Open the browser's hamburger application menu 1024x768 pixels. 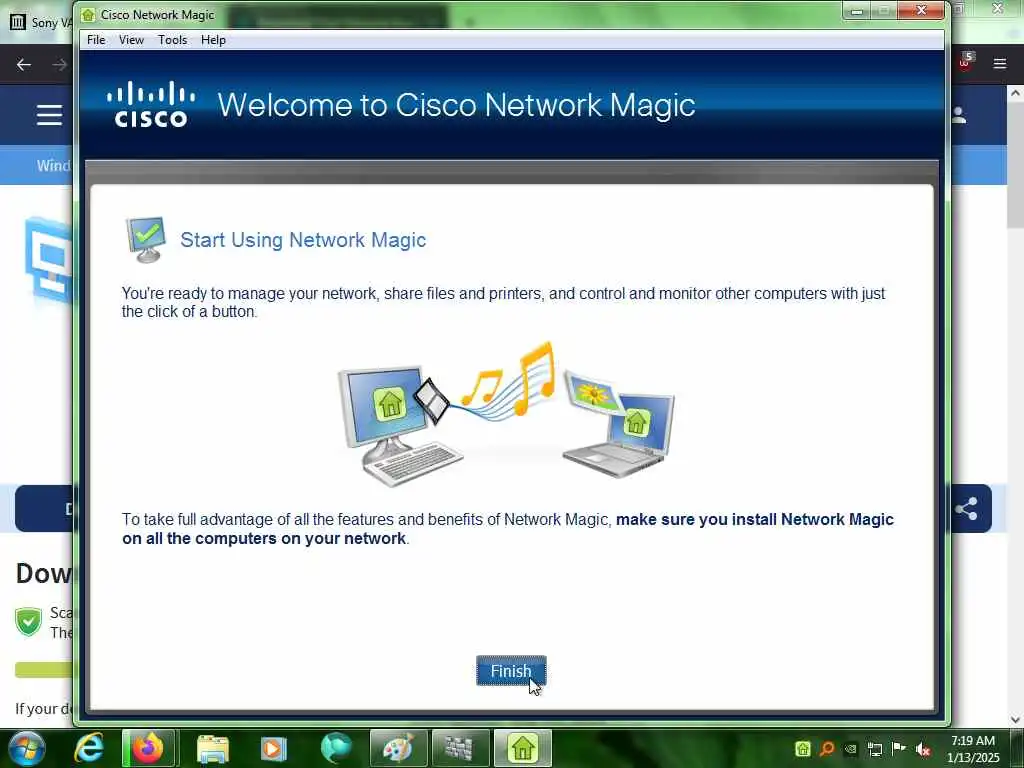coord(999,63)
